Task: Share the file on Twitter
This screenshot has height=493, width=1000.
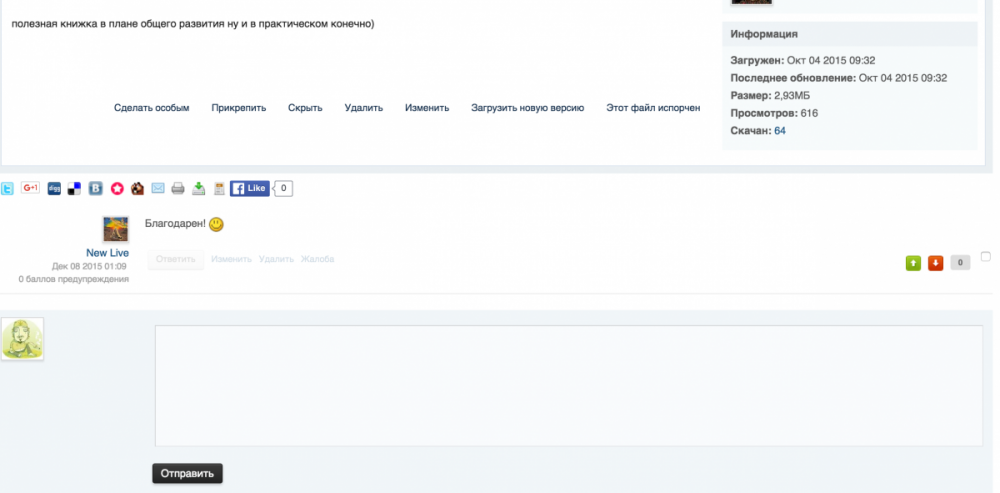Action: [x=7, y=188]
